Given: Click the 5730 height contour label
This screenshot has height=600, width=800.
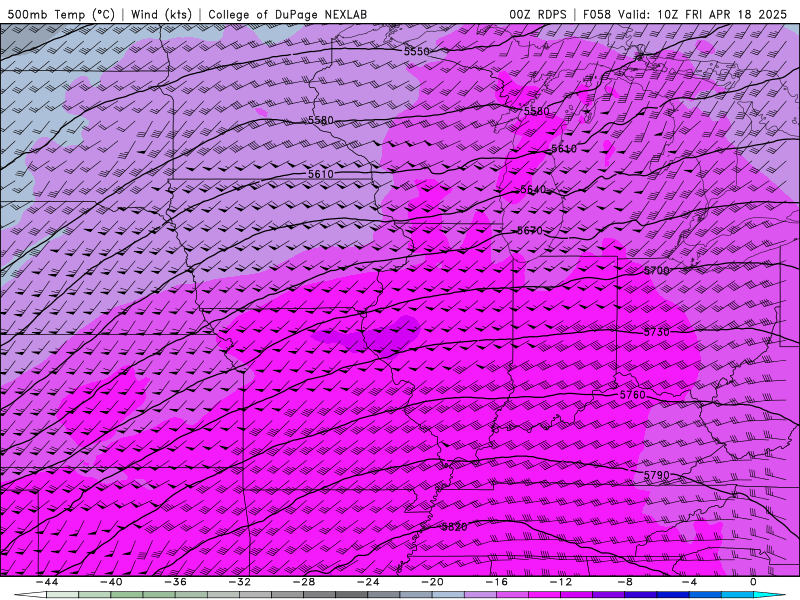Looking at the screenshot, I should 657,332.
